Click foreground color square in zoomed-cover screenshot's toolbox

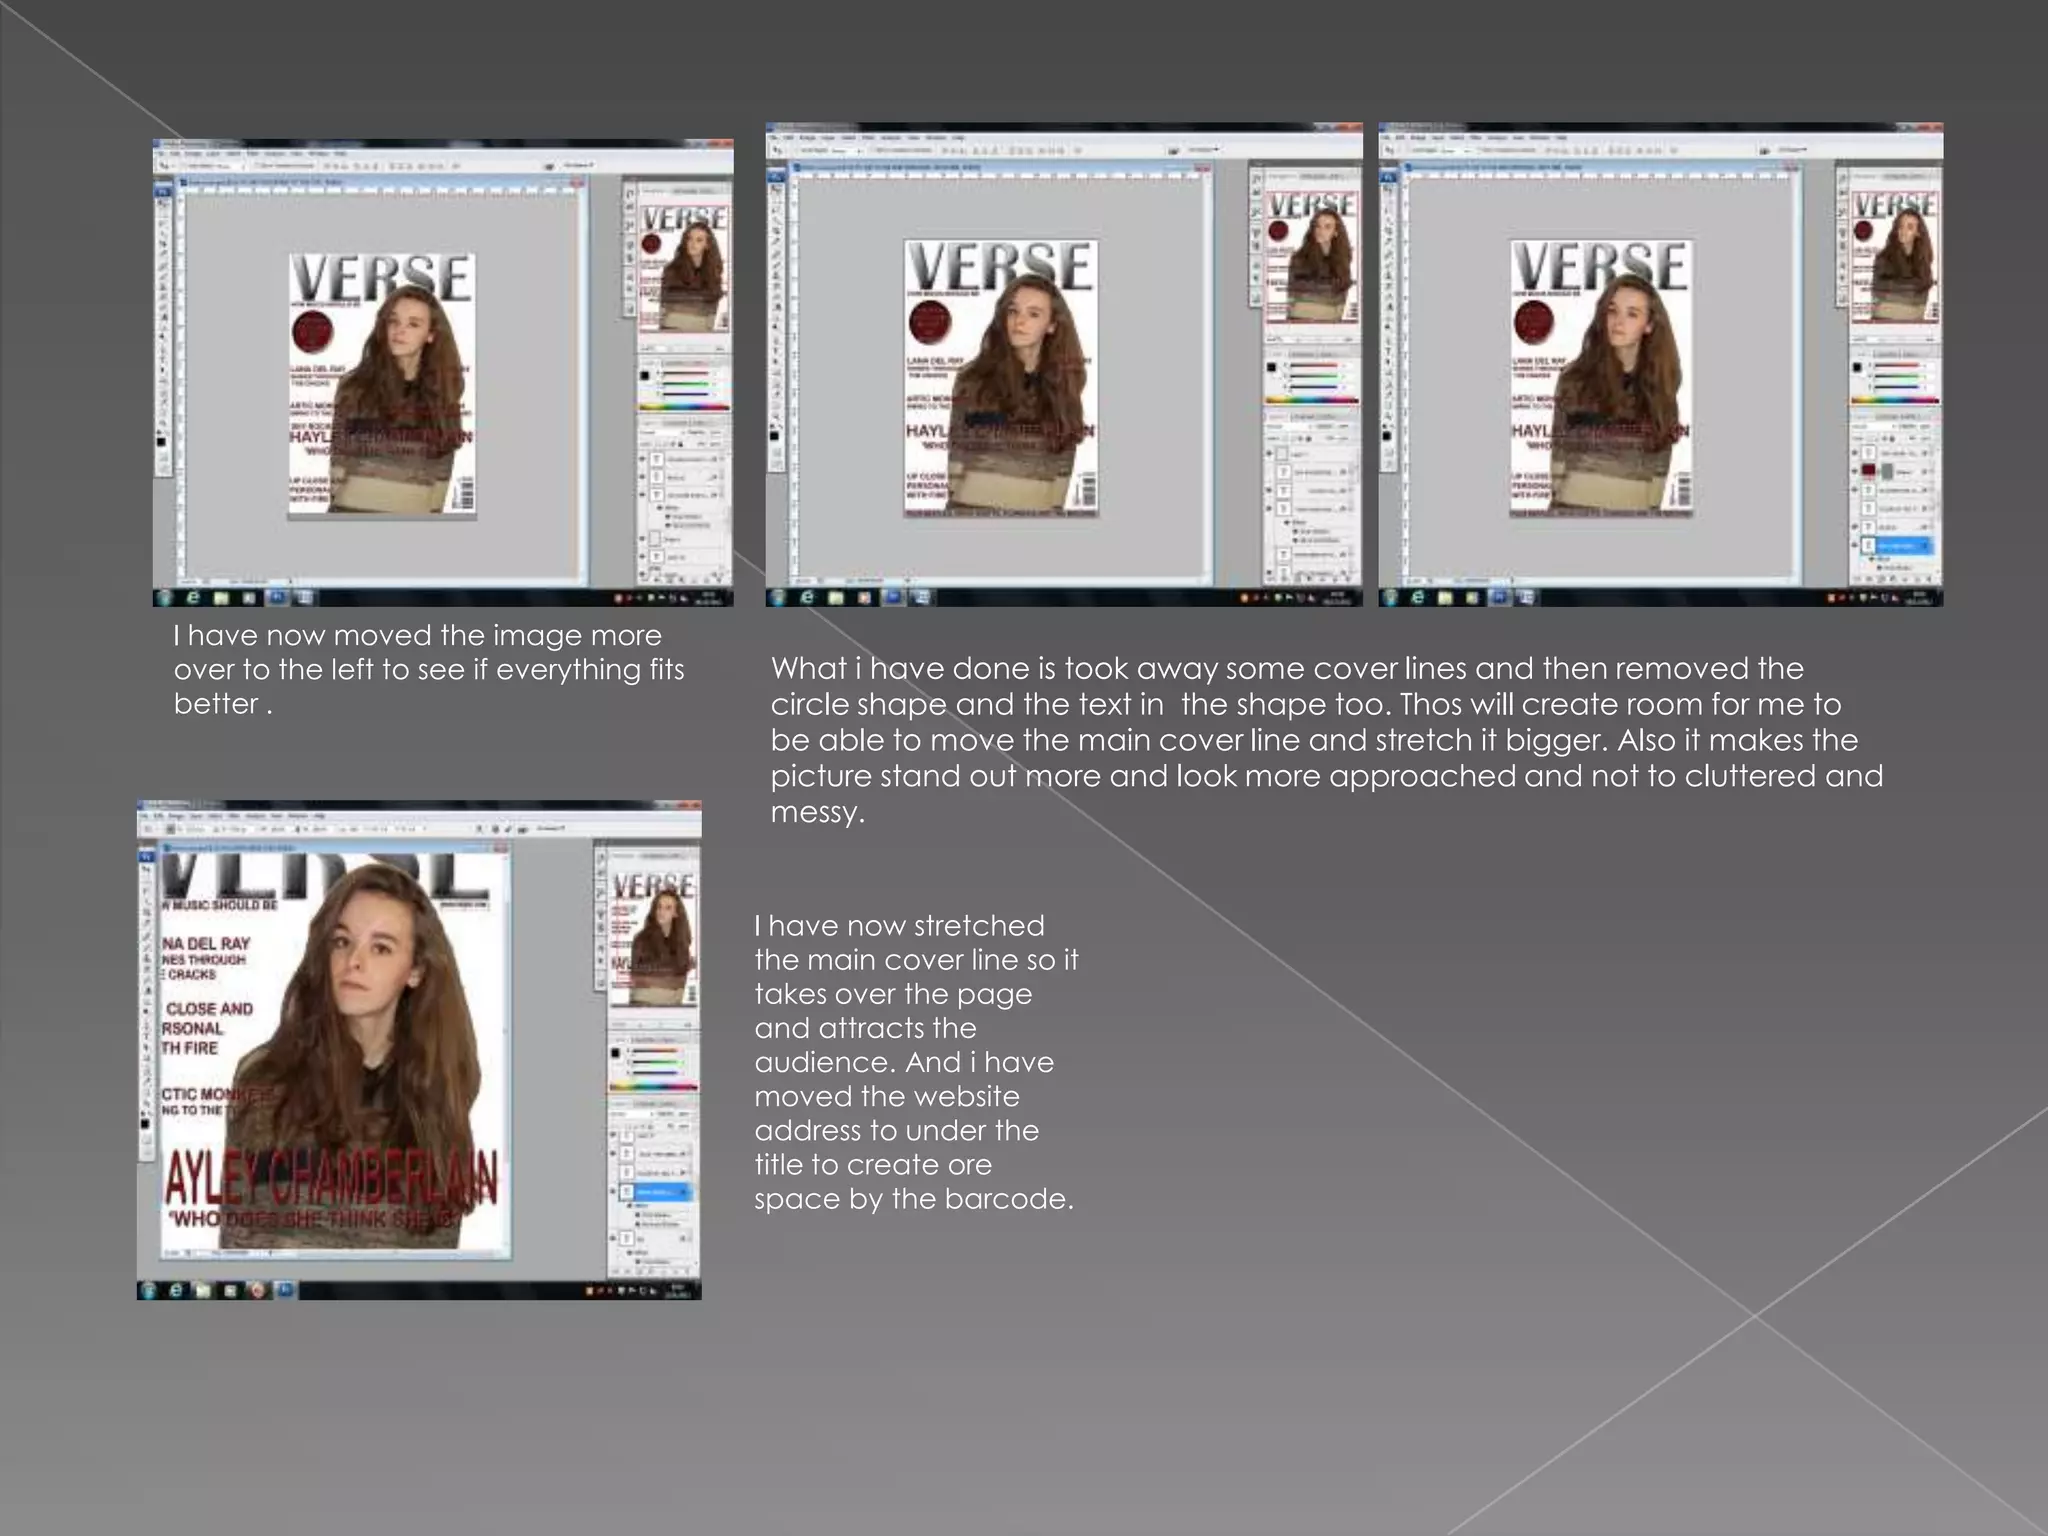tap(146, 1123)
